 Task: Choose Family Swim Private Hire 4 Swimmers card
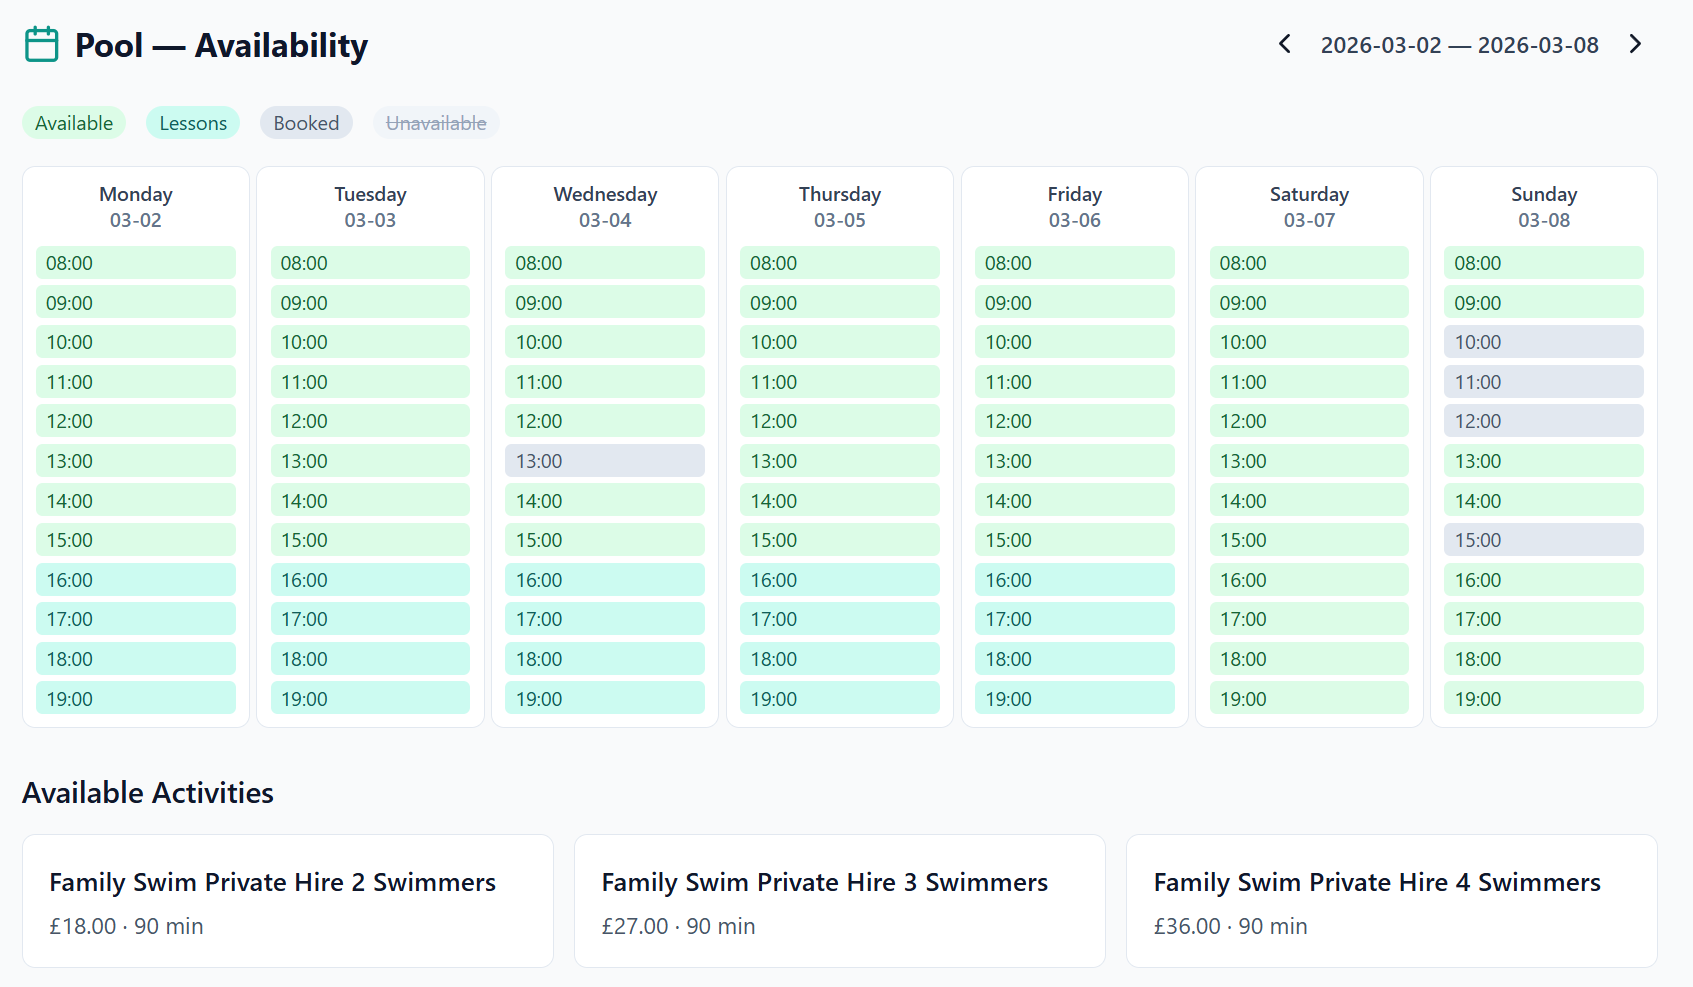tap(1392, 901)
